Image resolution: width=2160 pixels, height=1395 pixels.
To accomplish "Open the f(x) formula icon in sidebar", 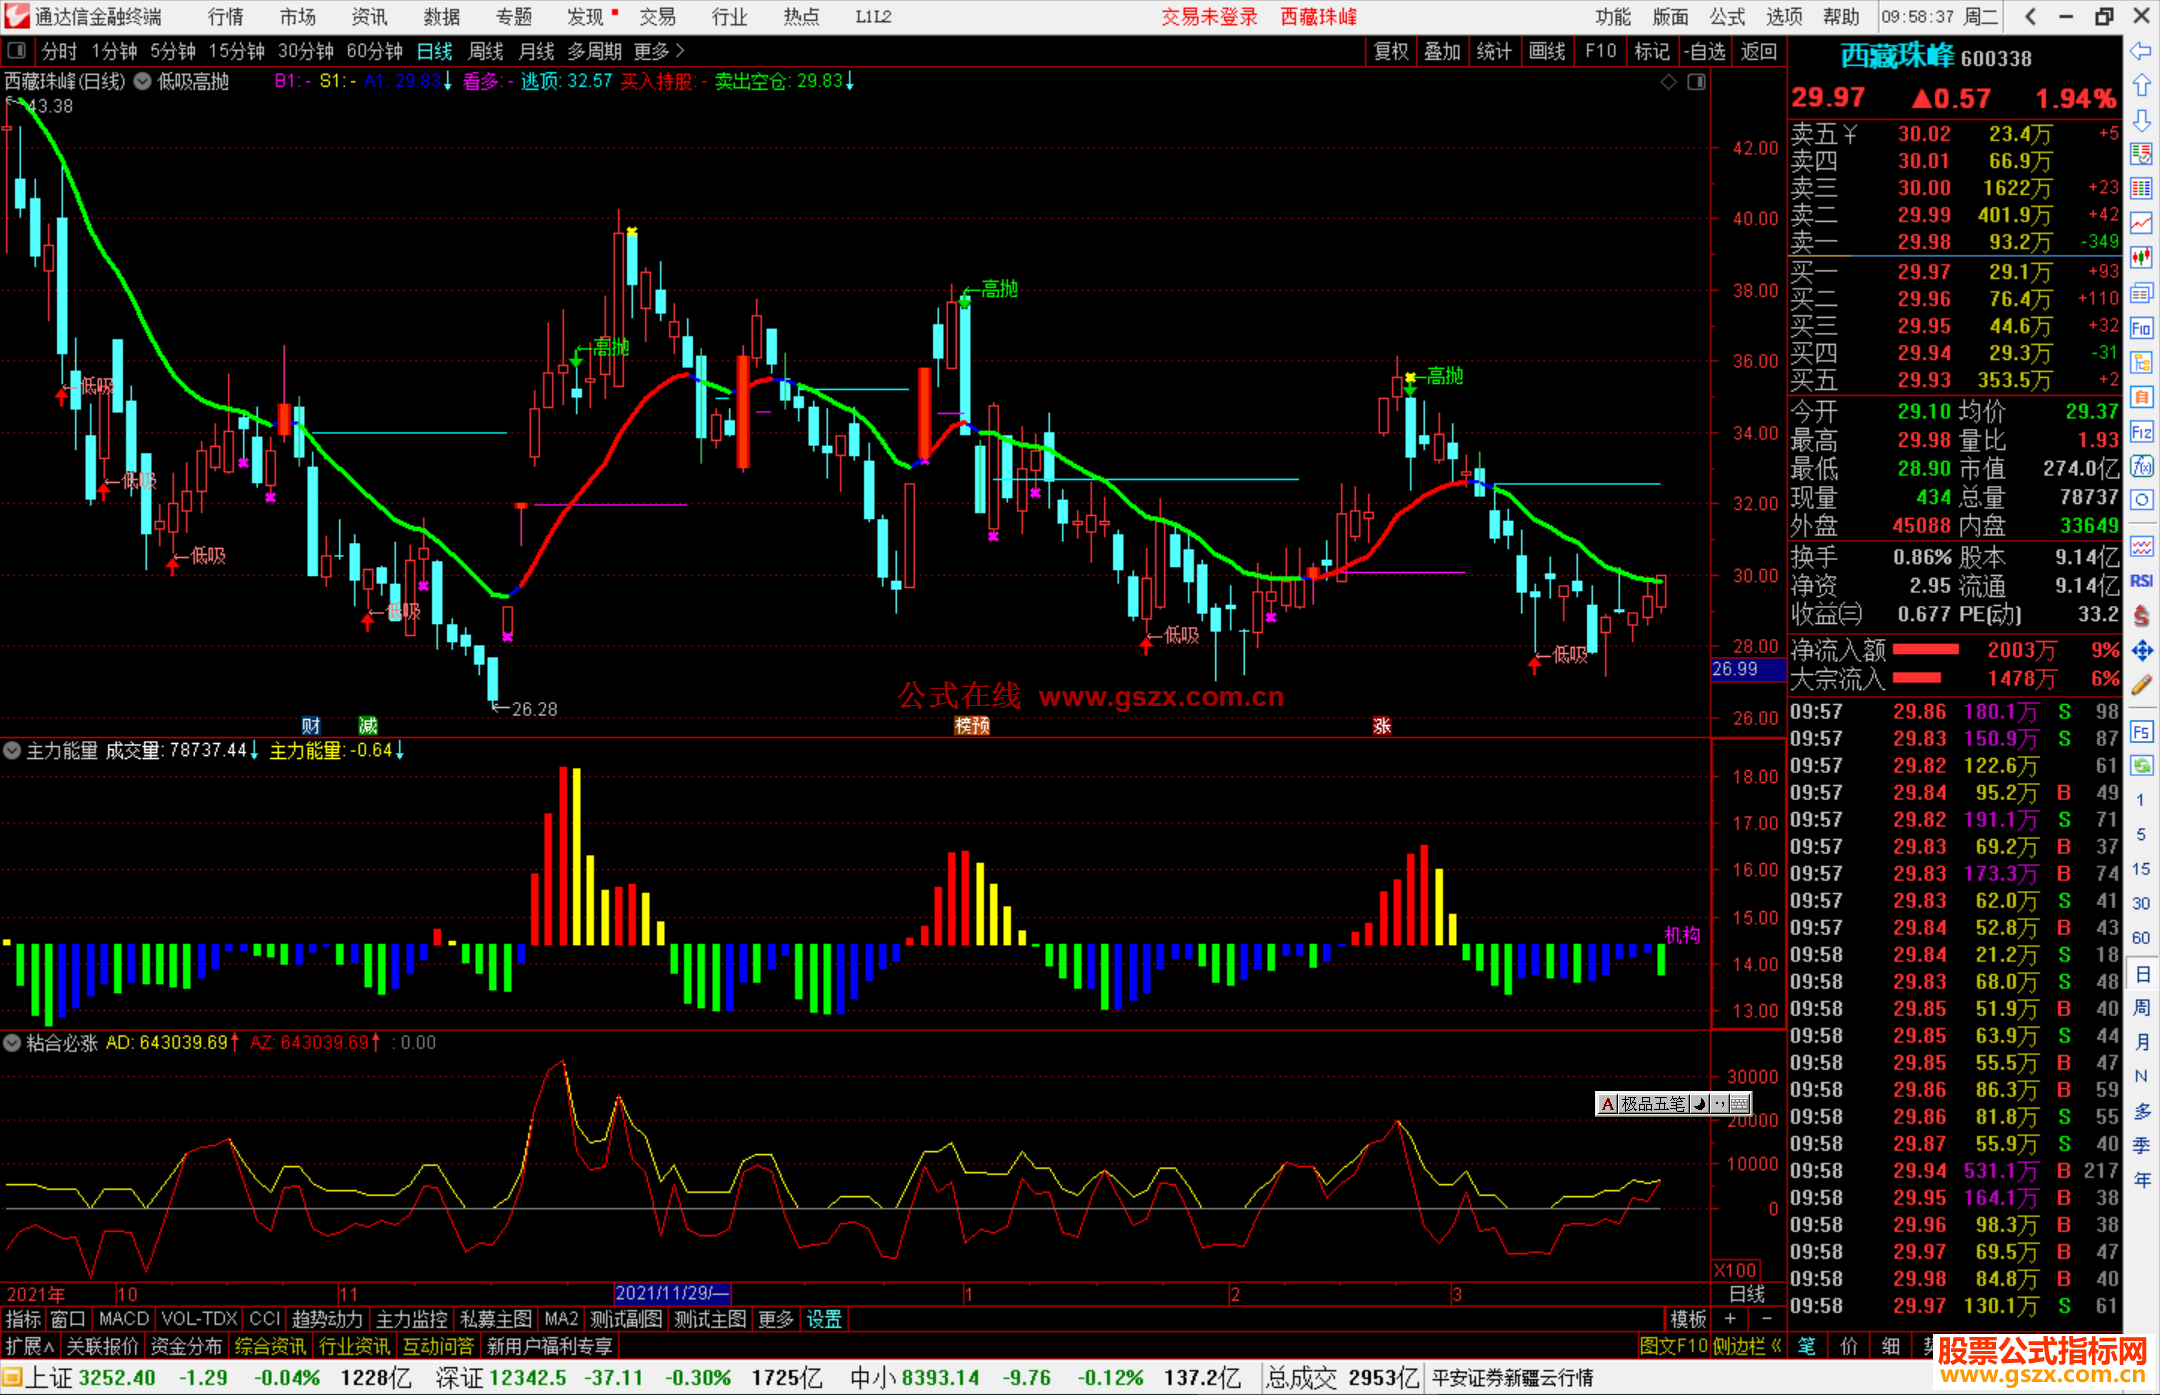I will 2141,466.
